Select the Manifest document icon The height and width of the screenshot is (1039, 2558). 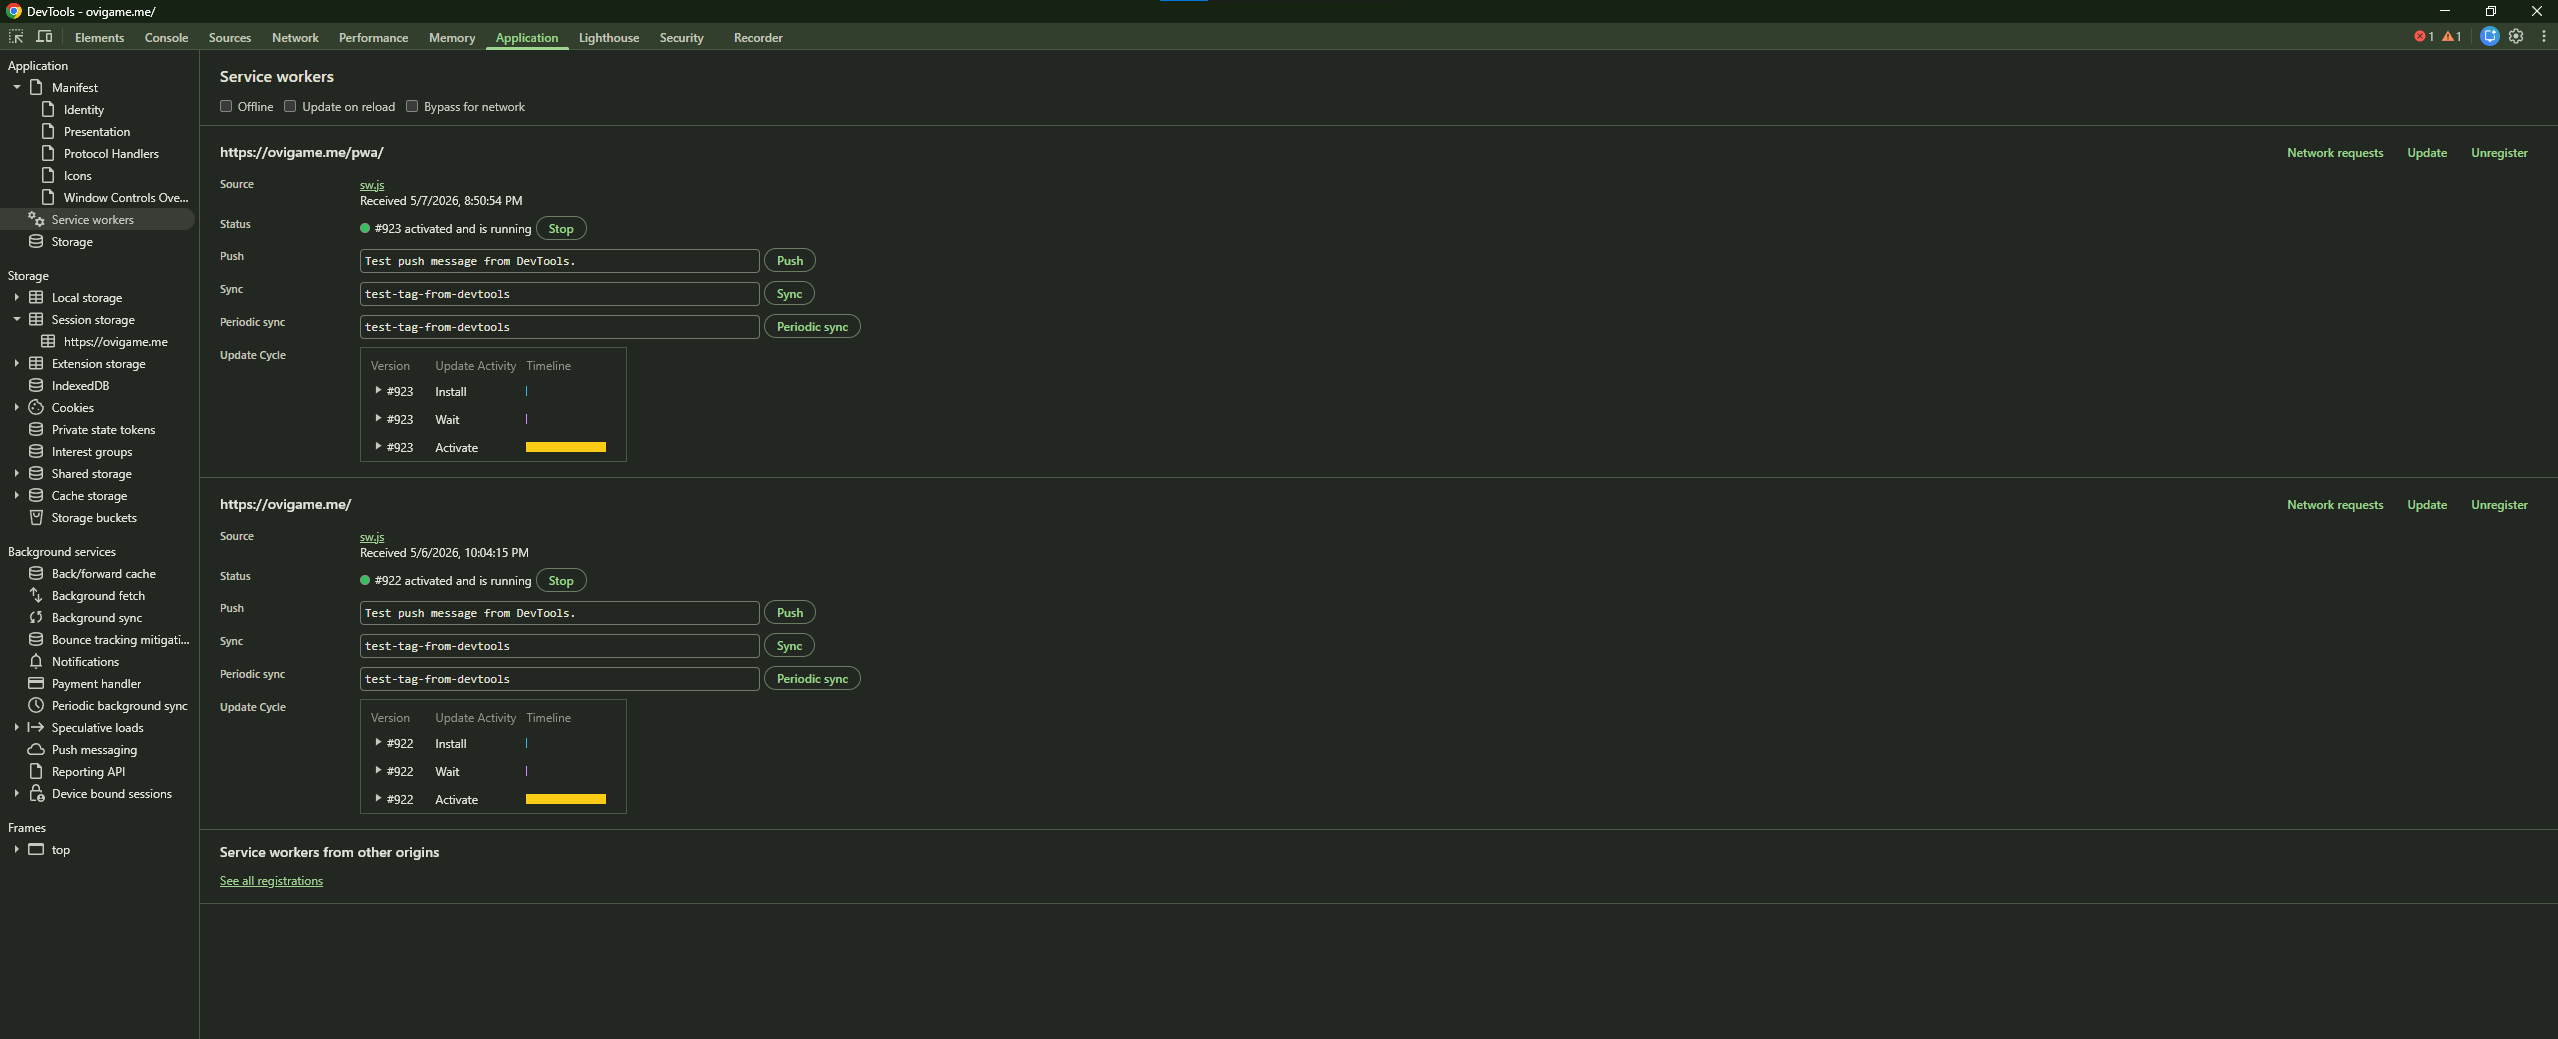pyautogui.click(x=36, y=88)
